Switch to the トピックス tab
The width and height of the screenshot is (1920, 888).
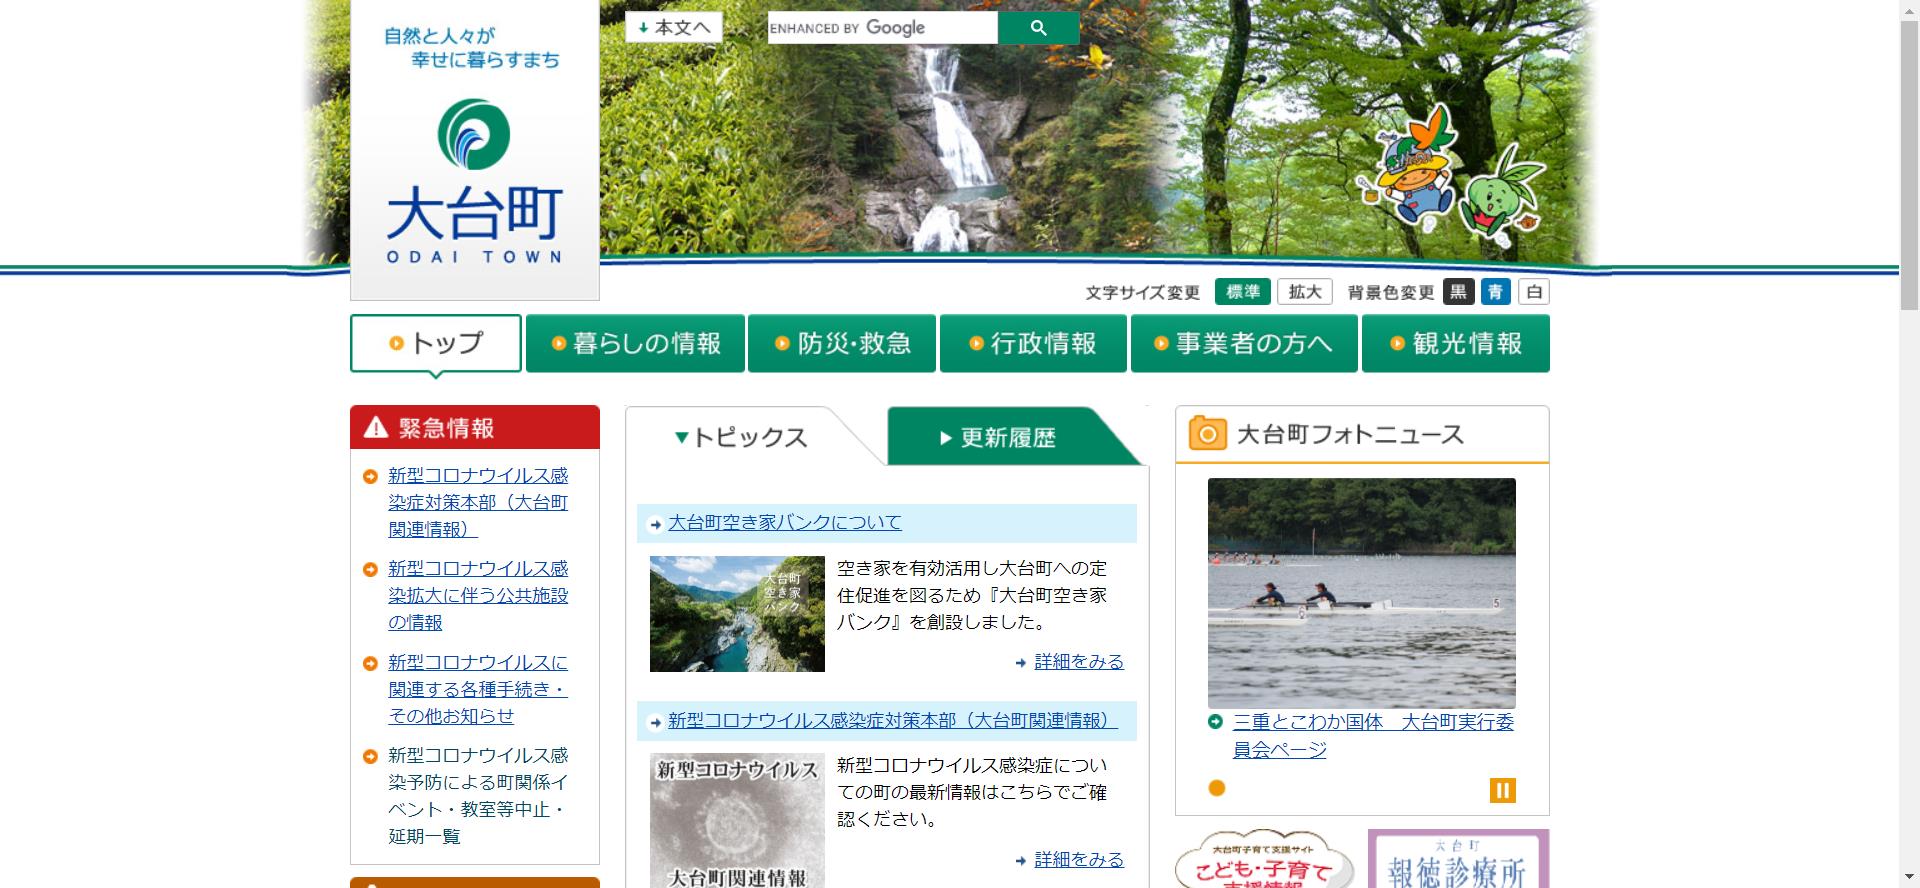(x=742, y=437)
